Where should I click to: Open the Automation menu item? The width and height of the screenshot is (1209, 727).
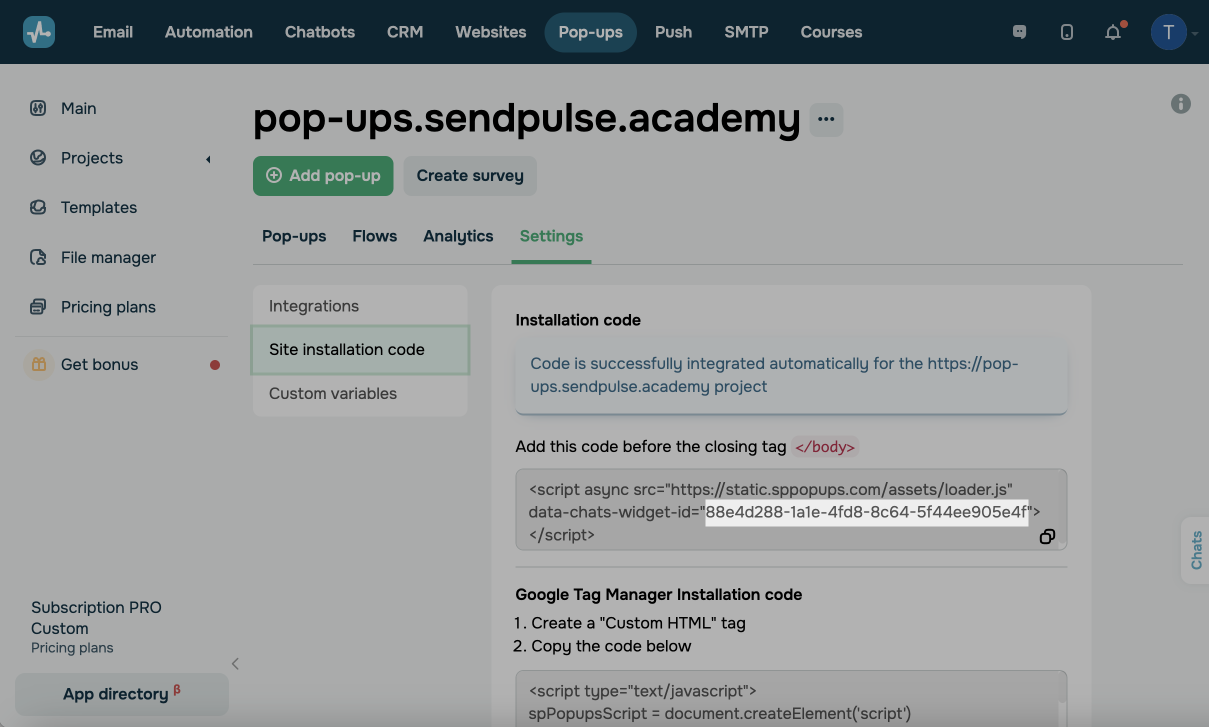pos(208,32)
